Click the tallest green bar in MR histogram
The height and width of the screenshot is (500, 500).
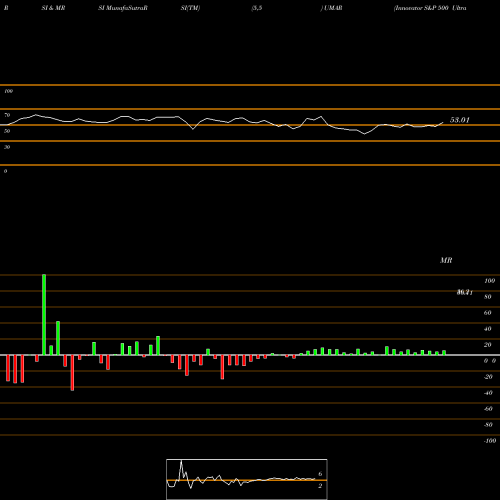(44, 315)
